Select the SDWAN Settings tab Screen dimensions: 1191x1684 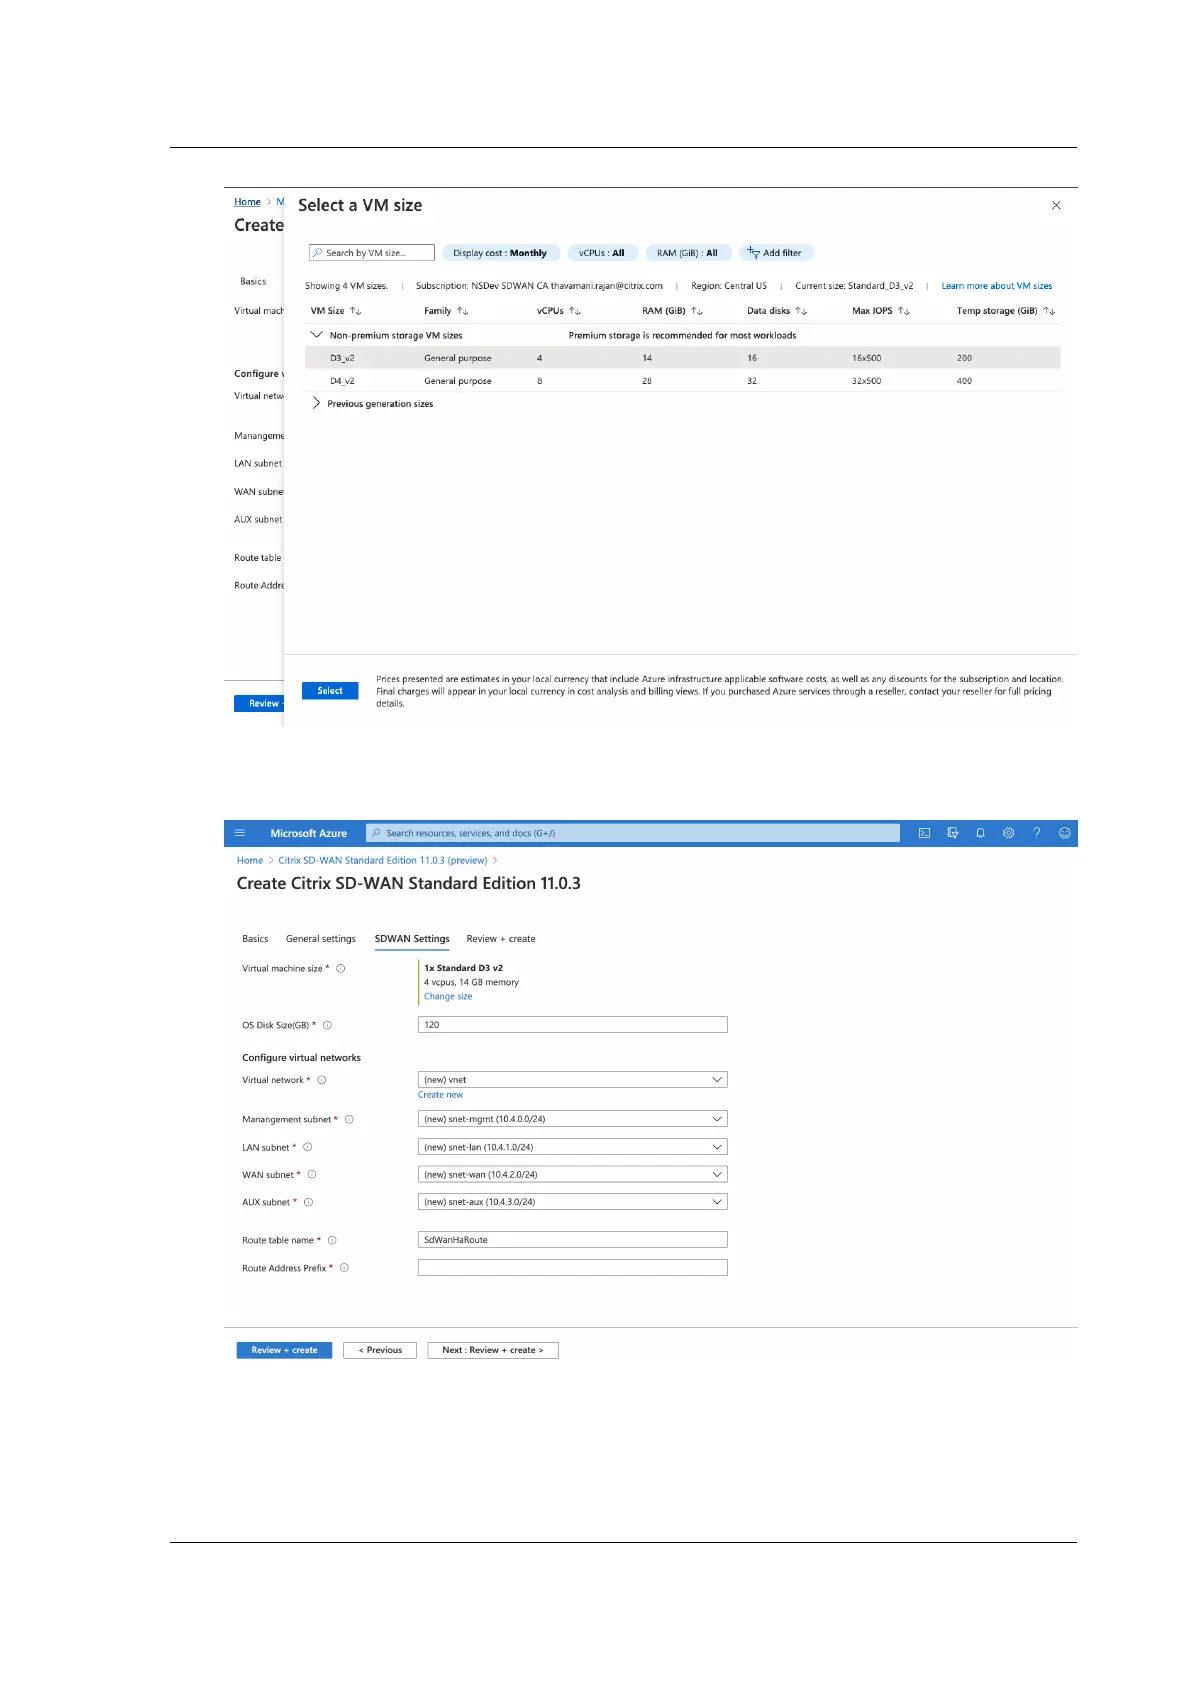(x=412, y=939)
